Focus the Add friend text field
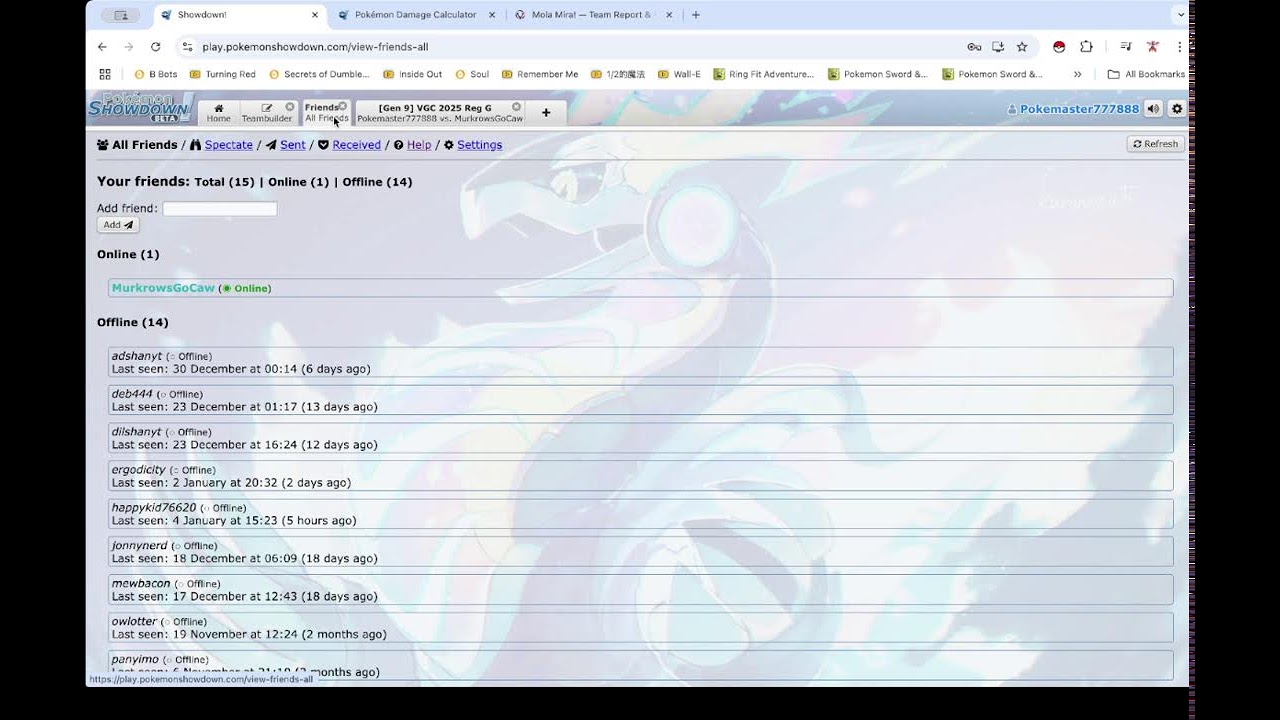This screenshot has width=1280, height=720. (219, 209)
